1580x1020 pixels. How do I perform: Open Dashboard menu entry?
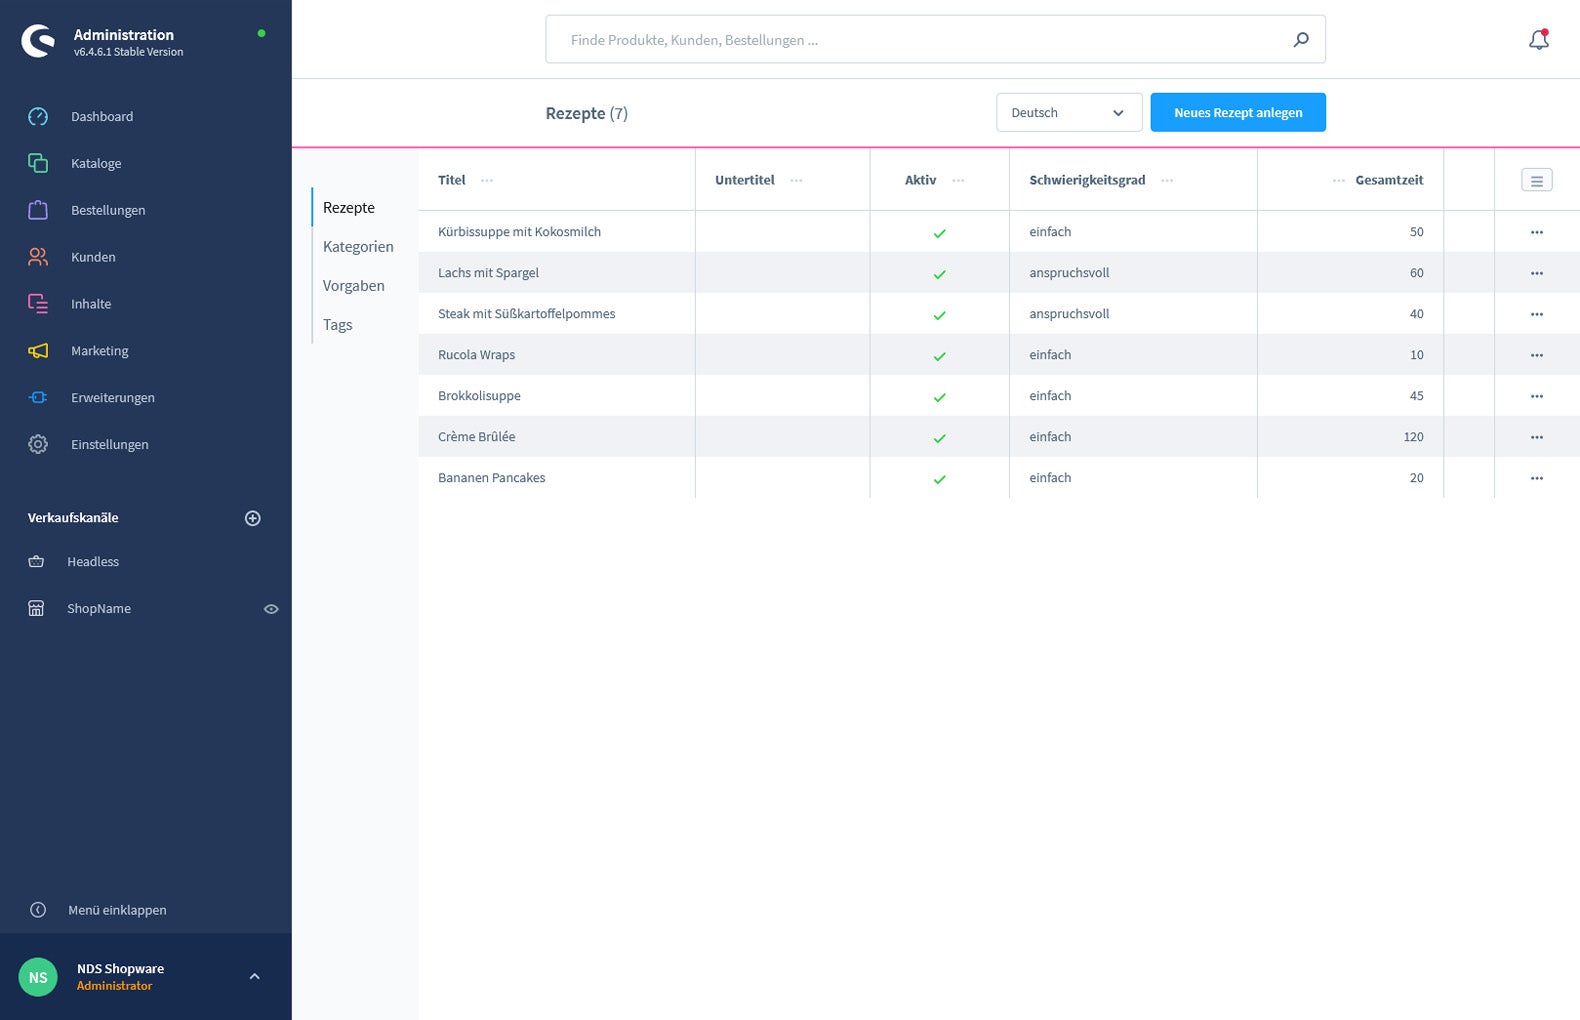pos(102,116)
